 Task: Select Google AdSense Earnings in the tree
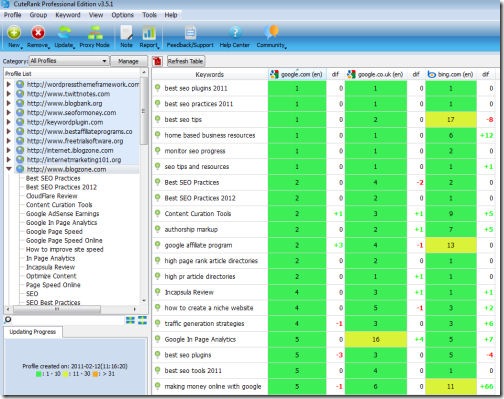tap(62, 214)
